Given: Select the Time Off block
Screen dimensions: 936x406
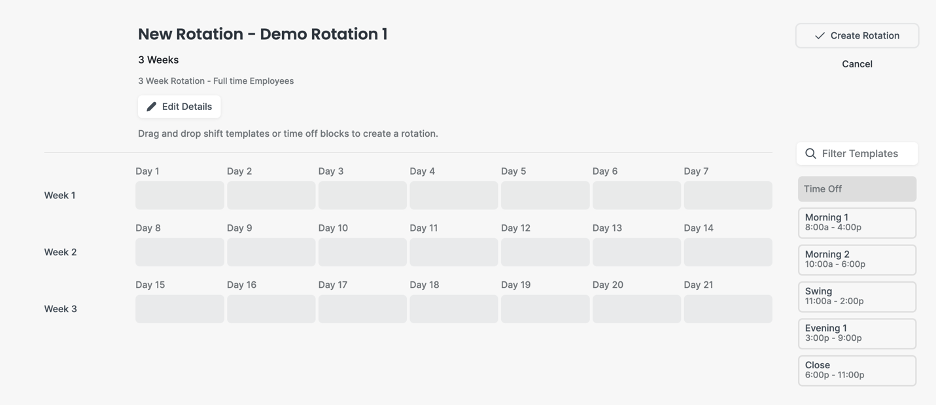Looking at the screenshot, I should click(857, 189).
